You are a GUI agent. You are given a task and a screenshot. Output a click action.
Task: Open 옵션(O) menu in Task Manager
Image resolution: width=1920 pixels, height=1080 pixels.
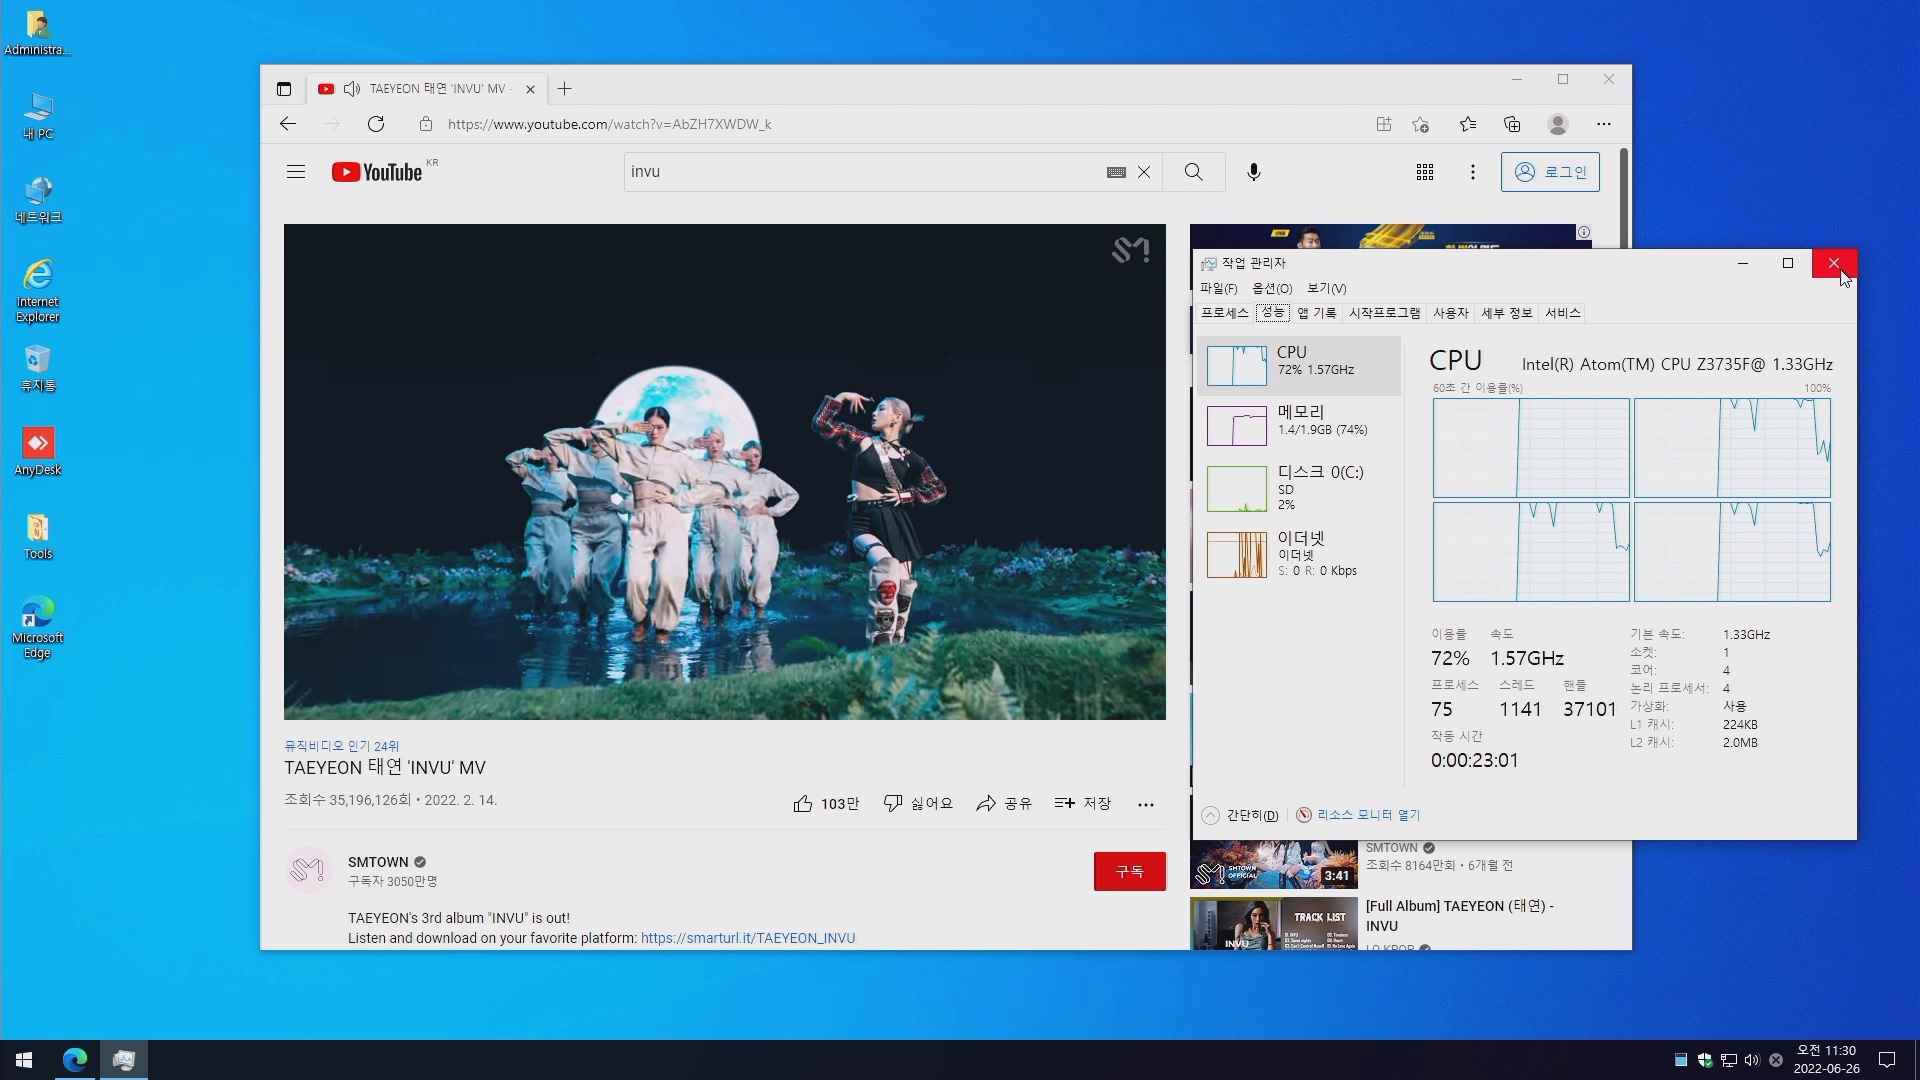(1272, 289)
